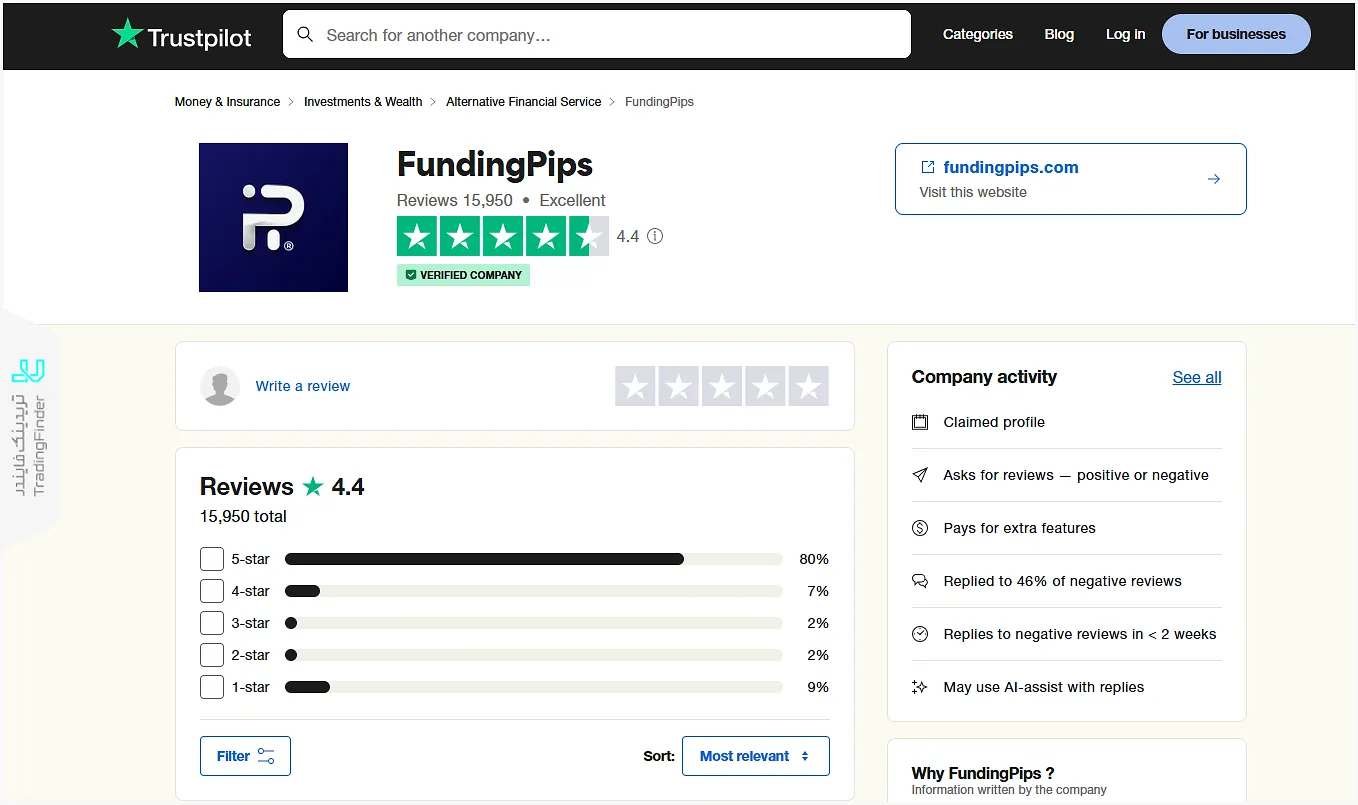Click the arrow on fundingpips.com card

[x=1213, y=179]
